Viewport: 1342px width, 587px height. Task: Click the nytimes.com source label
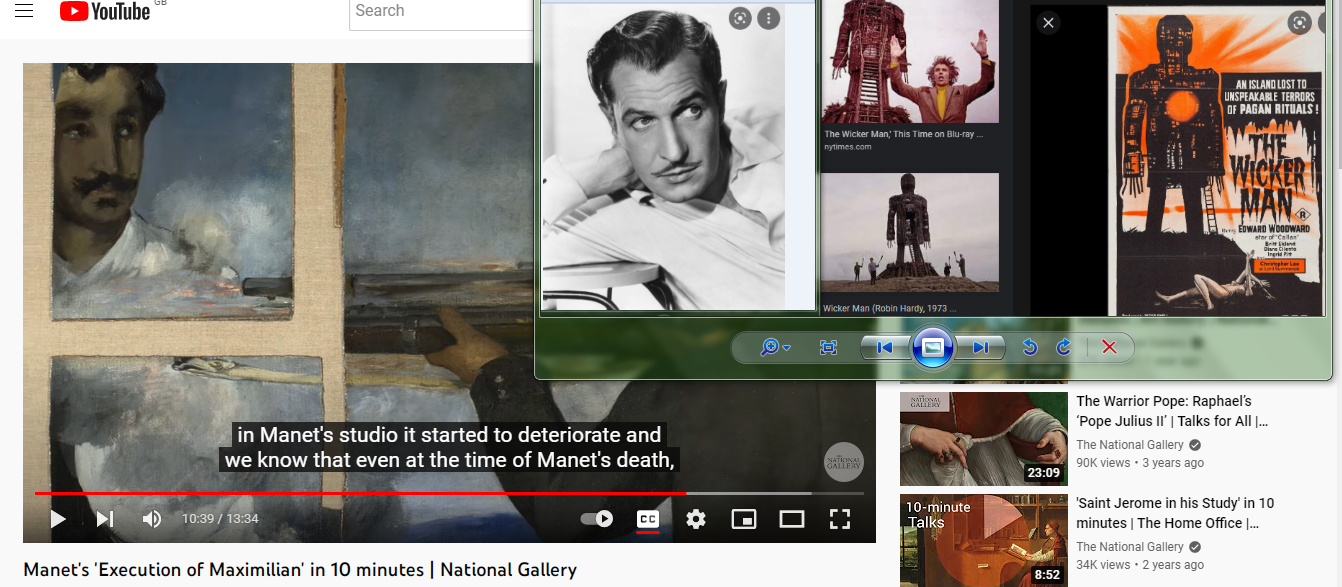coord(848,147)
